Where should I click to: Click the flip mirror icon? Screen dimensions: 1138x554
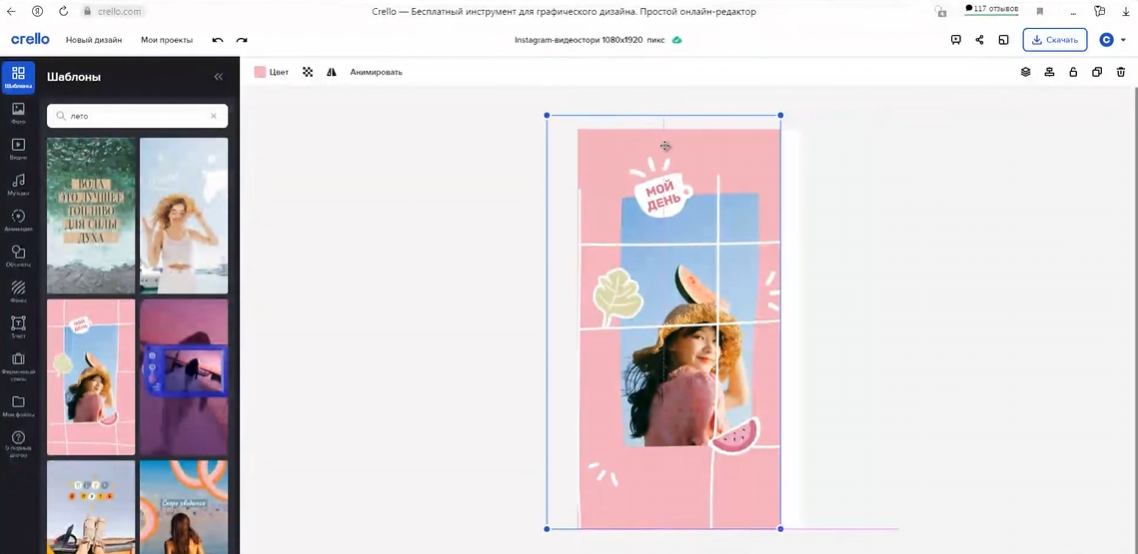point(332,72)
